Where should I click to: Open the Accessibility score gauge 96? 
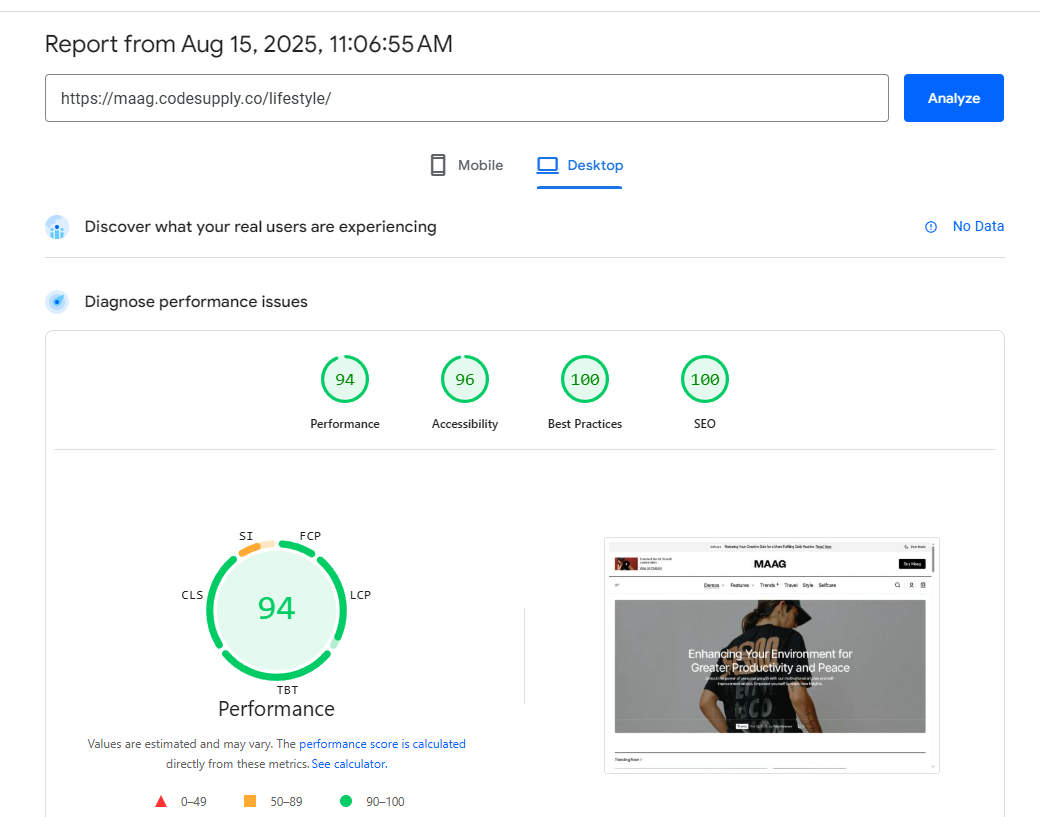(x=465, y=379)
